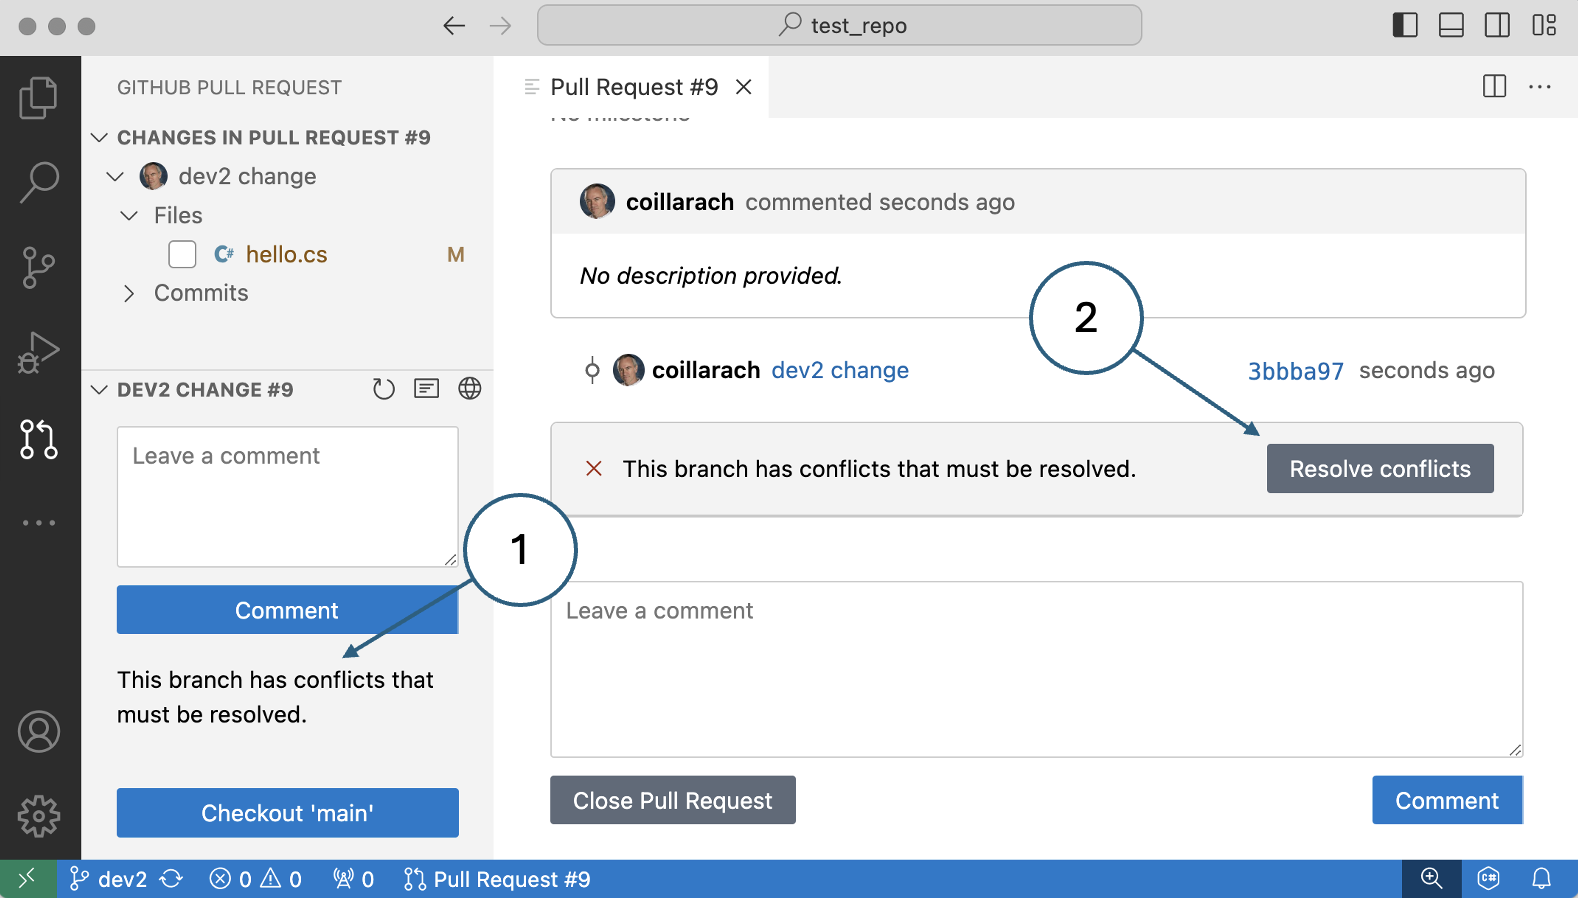Screen dimensions: 1578x898
Task: Open the Explorer view in activity bar
Action: [x=39, y=98]
